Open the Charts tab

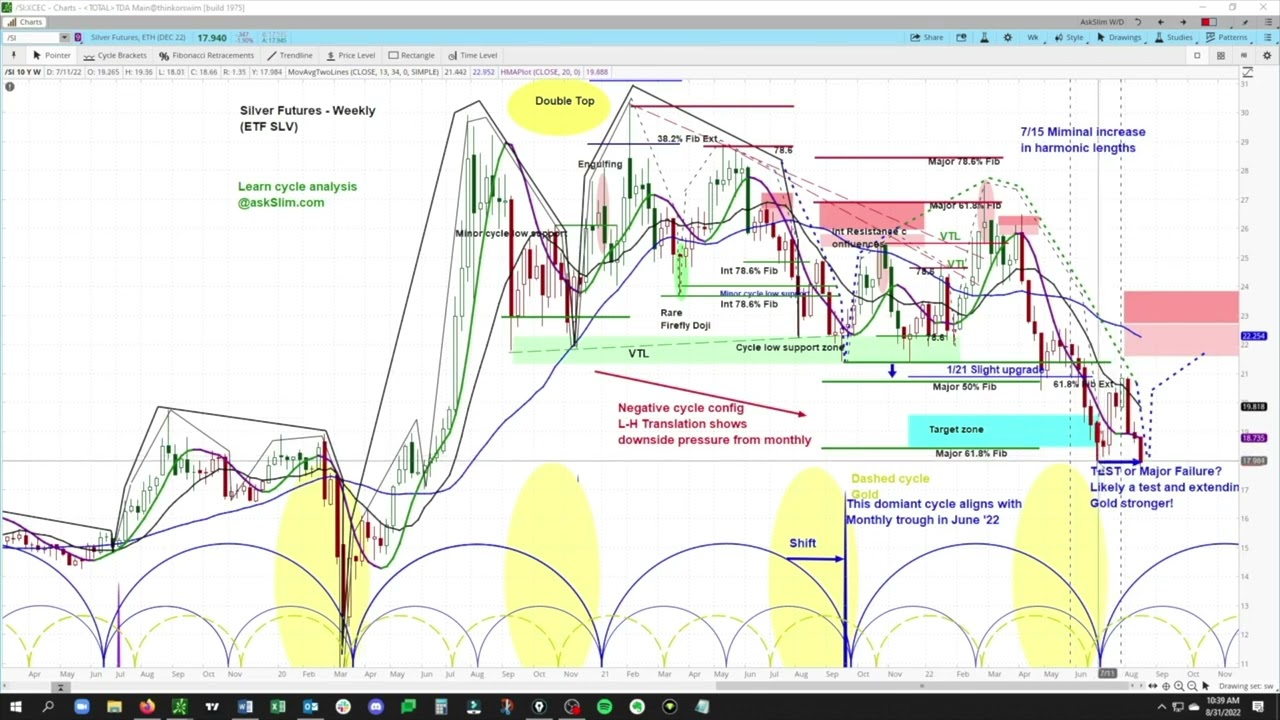pyautogui.click(x=25, y=22)
